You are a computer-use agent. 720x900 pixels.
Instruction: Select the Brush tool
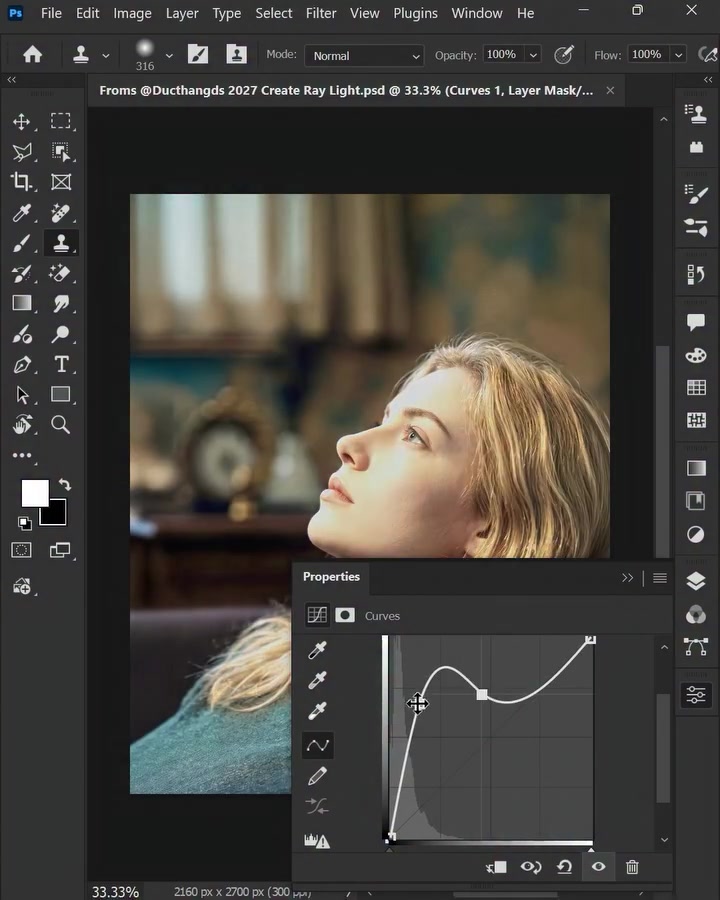tap(21, 243)
